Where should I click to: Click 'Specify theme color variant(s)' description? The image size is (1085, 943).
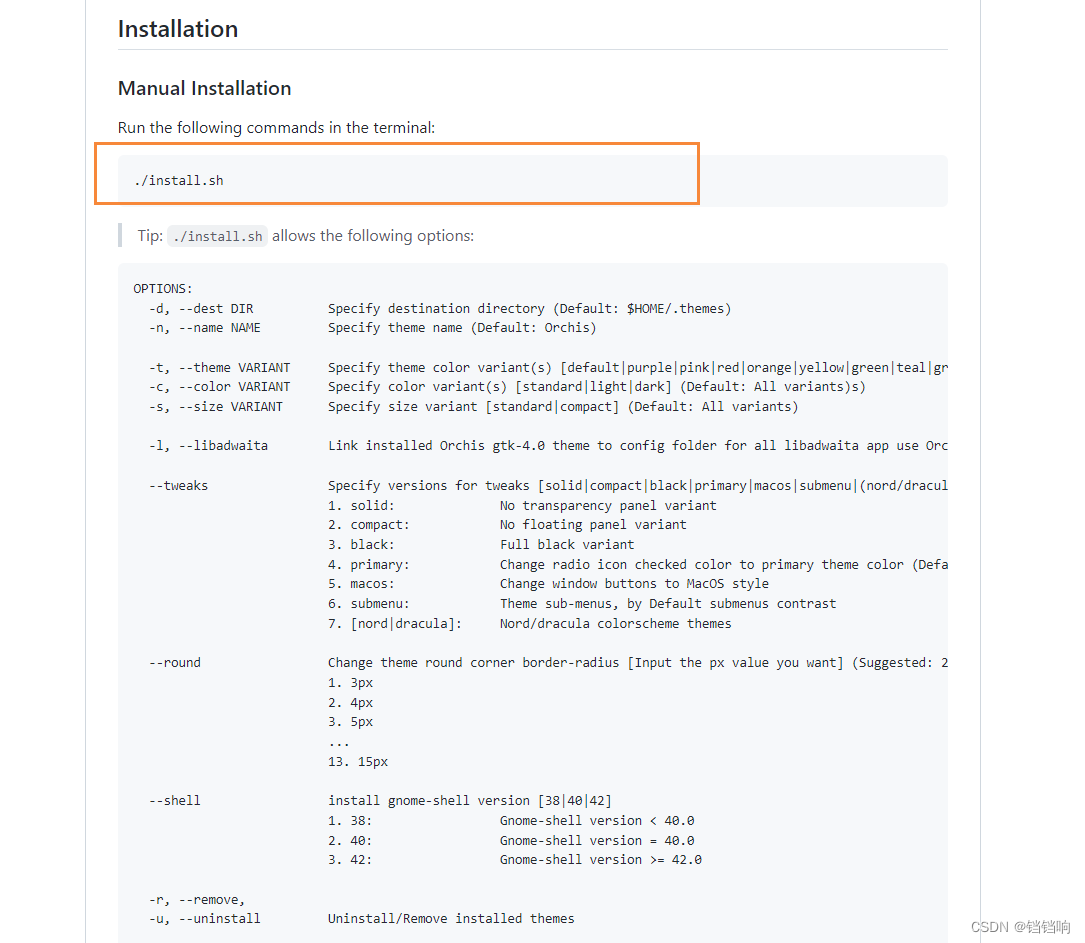(x=638, y=367)
